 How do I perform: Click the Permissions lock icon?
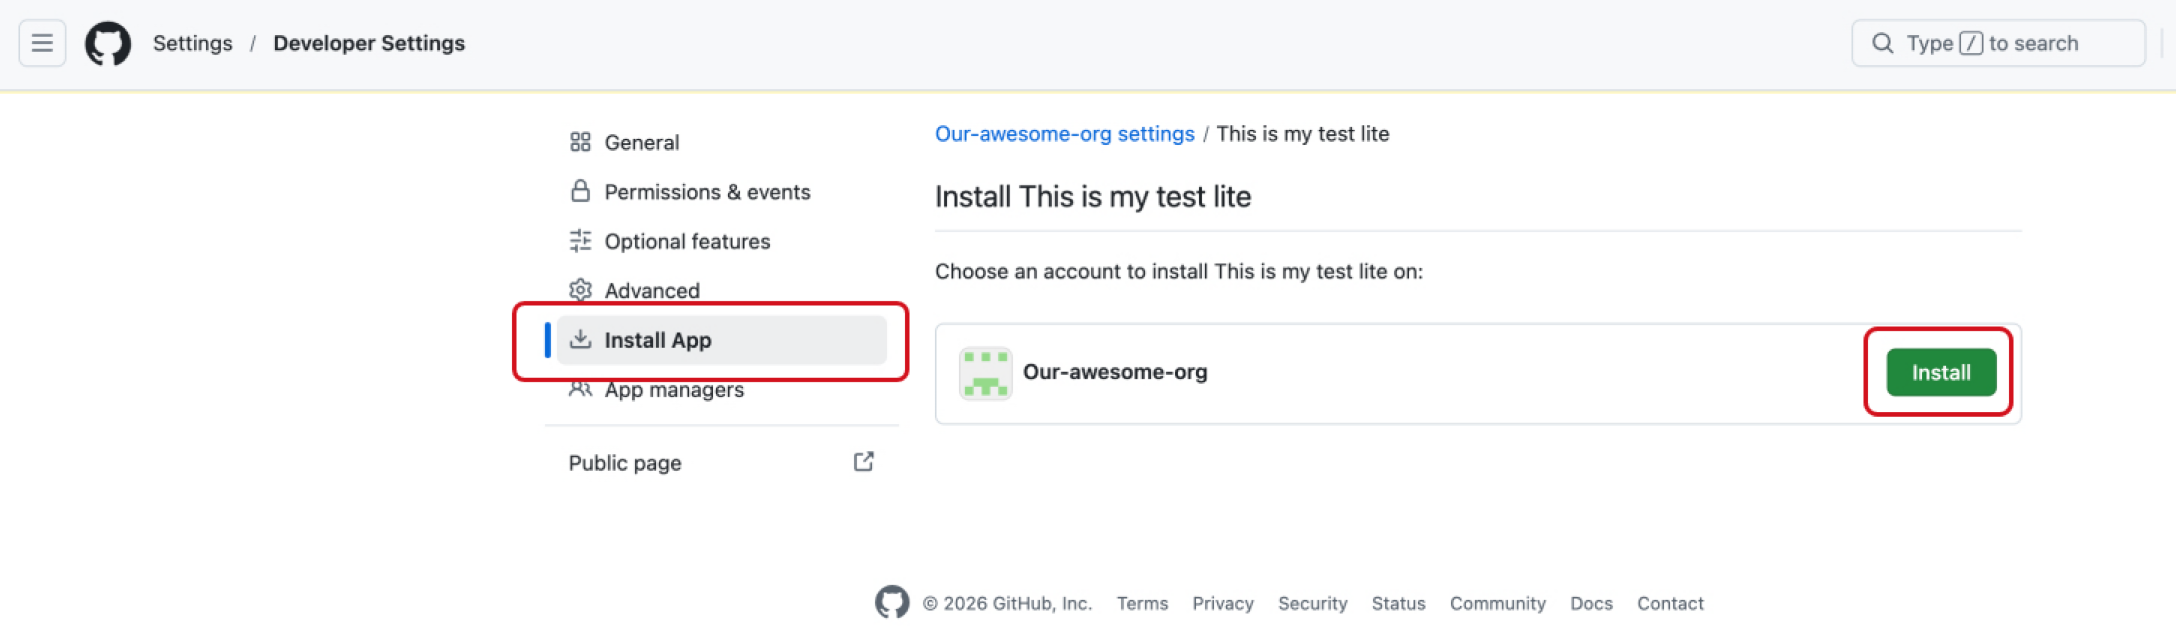pos(580,191)
